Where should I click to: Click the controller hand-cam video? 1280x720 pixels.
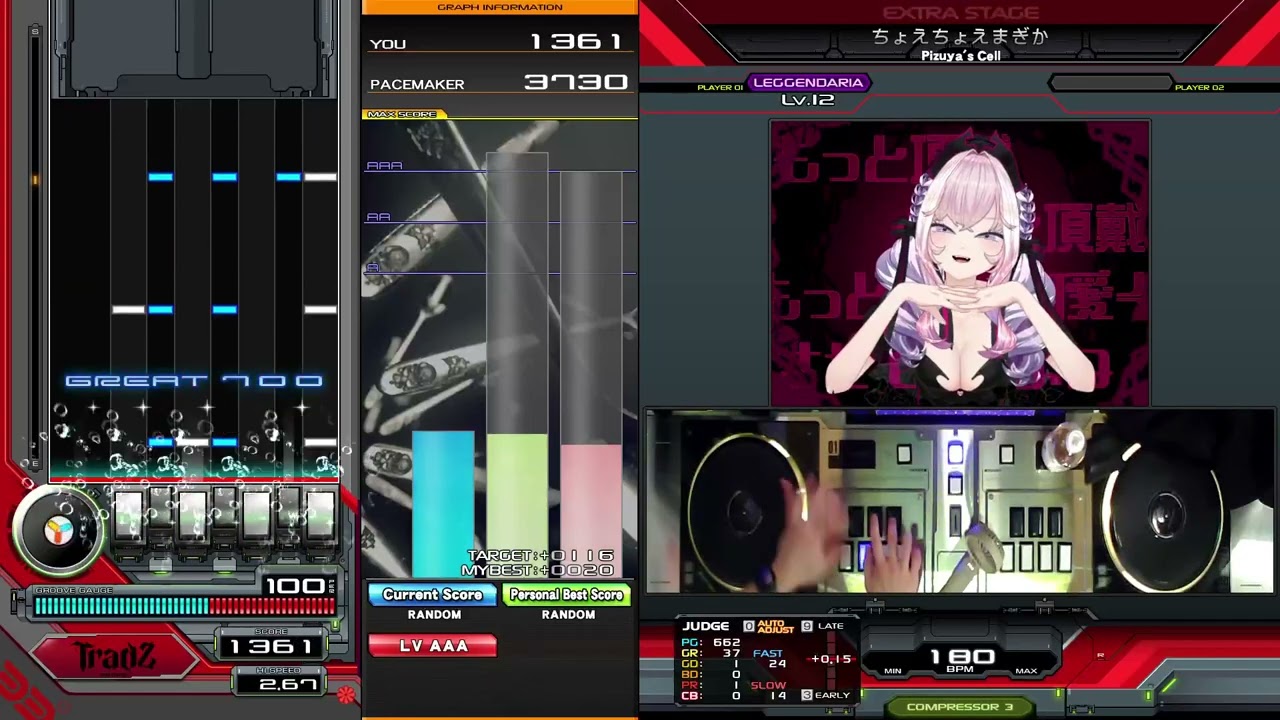click(960, 501)
